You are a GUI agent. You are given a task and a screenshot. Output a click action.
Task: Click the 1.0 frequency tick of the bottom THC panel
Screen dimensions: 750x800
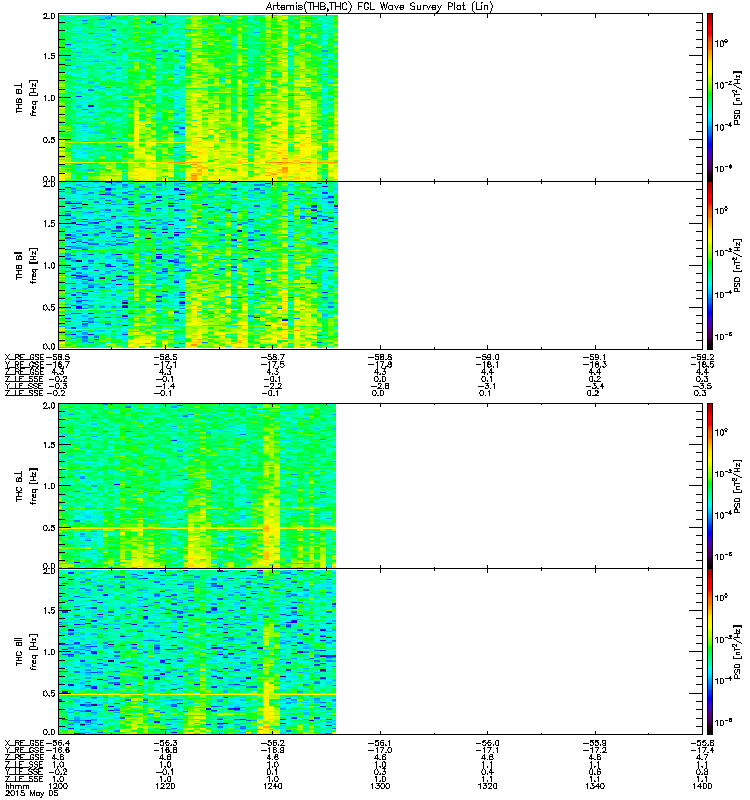49,652
